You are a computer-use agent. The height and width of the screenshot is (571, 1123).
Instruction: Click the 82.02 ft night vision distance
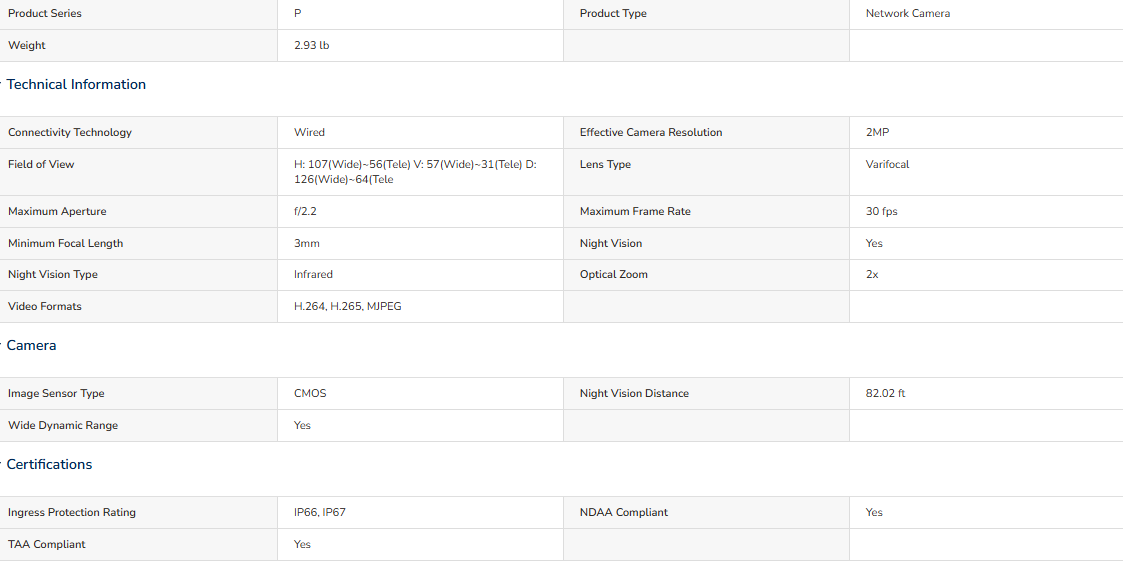pyautogui.click(x=885, y=393)
